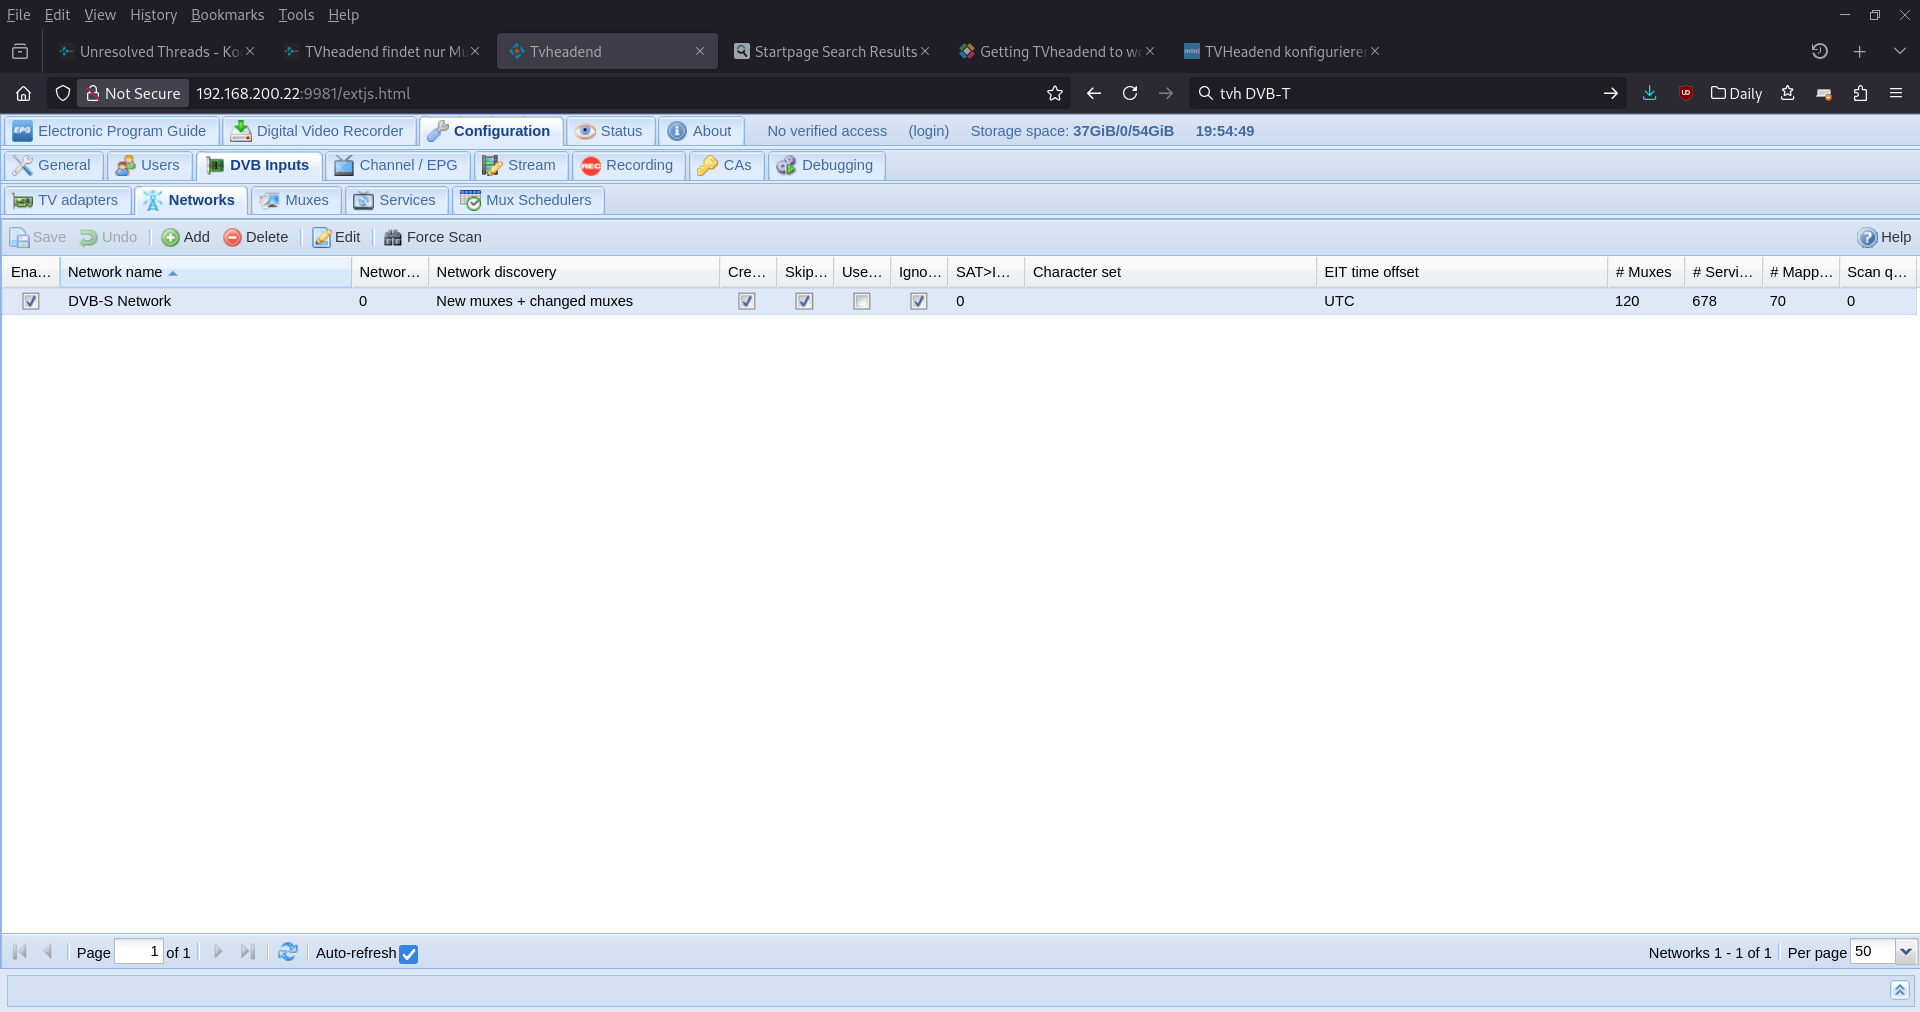This screenshot has height=1012, width=1920.
Task: Open the Recording configuration tab
Action: click(628, 166)
